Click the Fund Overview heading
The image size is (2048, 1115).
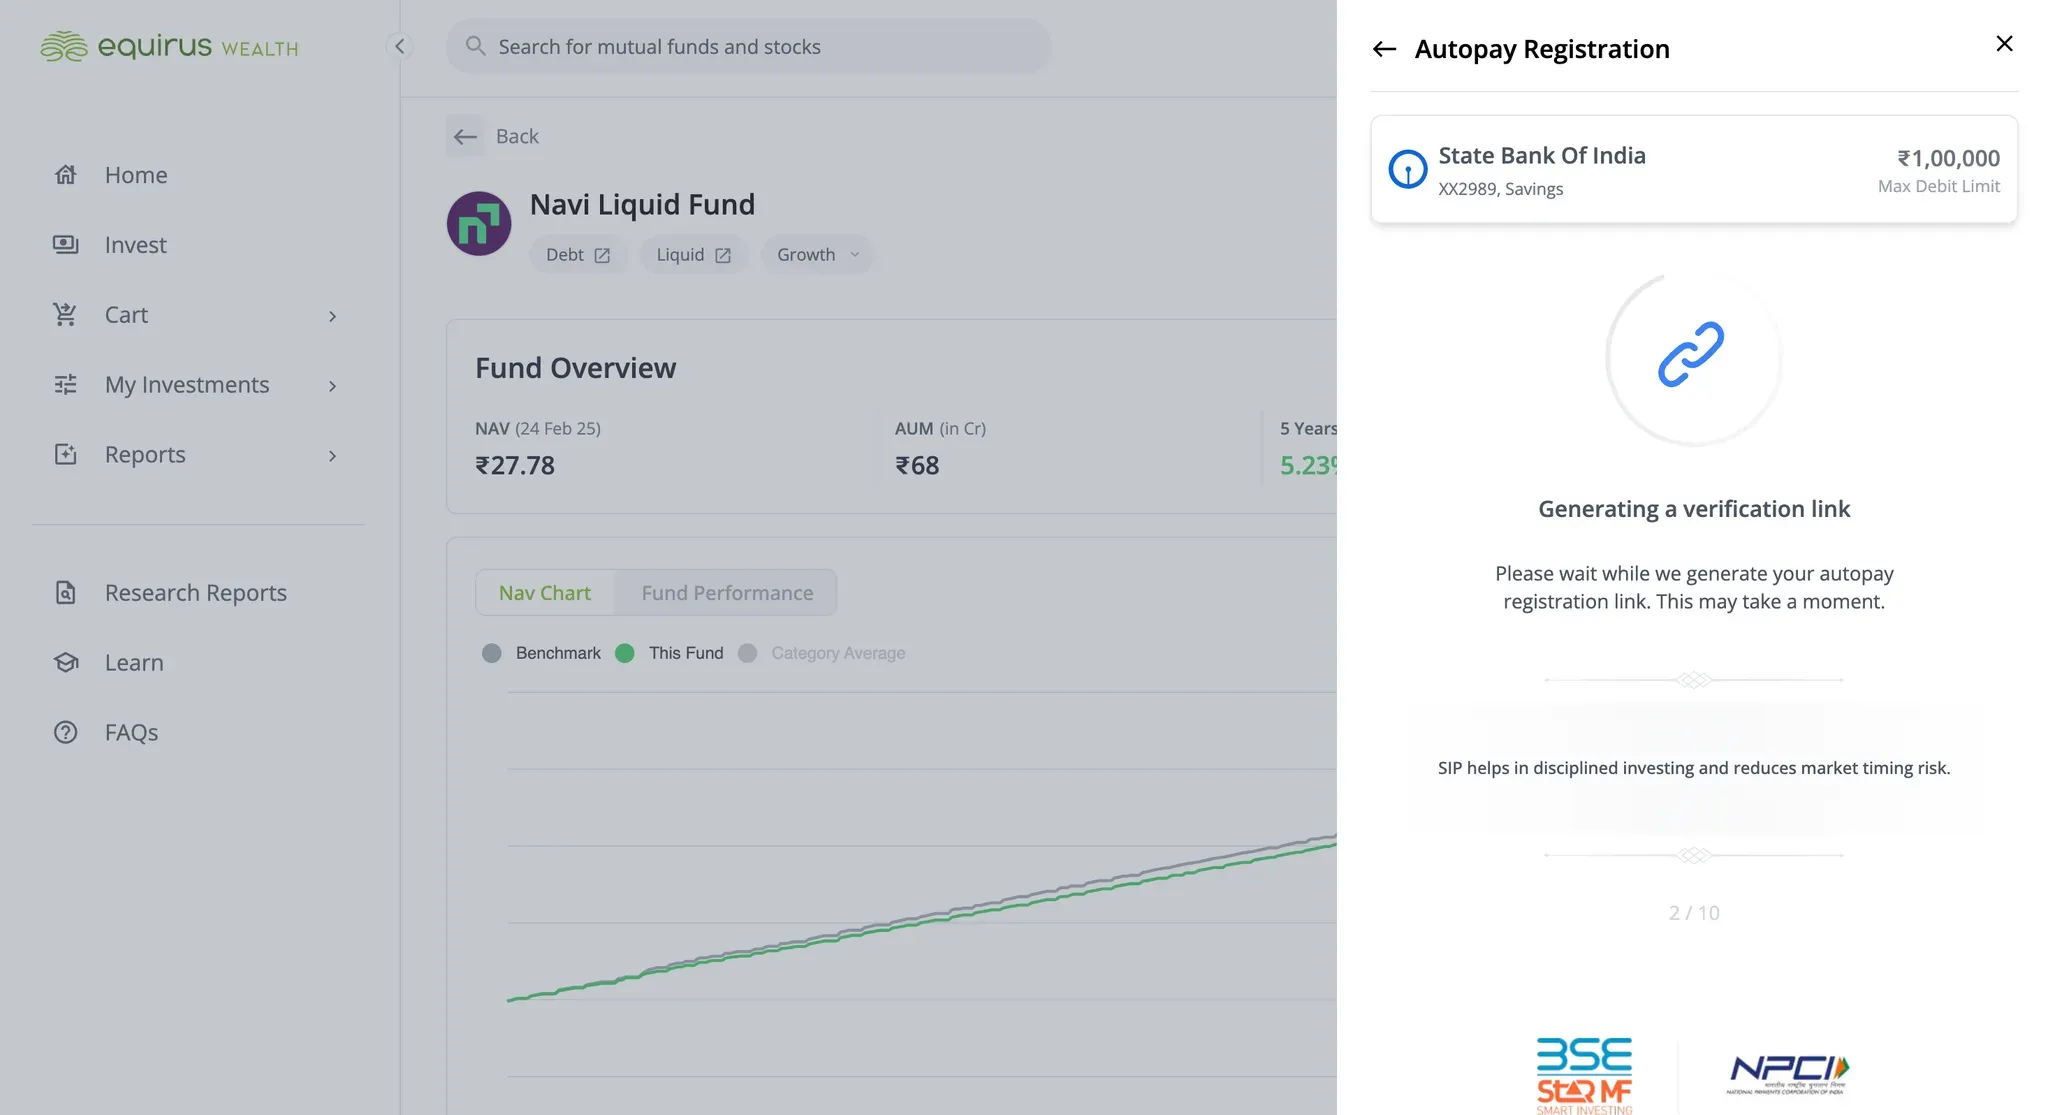(x=575, y=368)
